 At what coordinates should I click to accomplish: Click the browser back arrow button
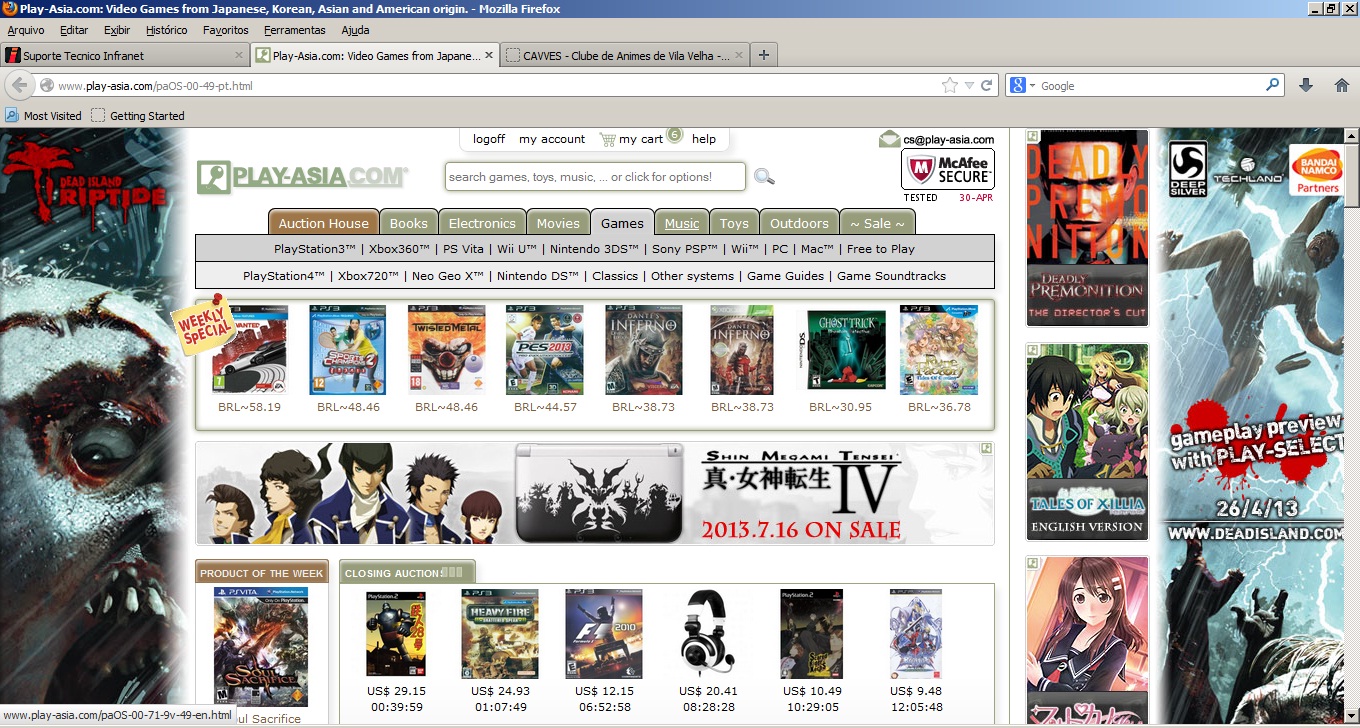click(x=19, y=86)
